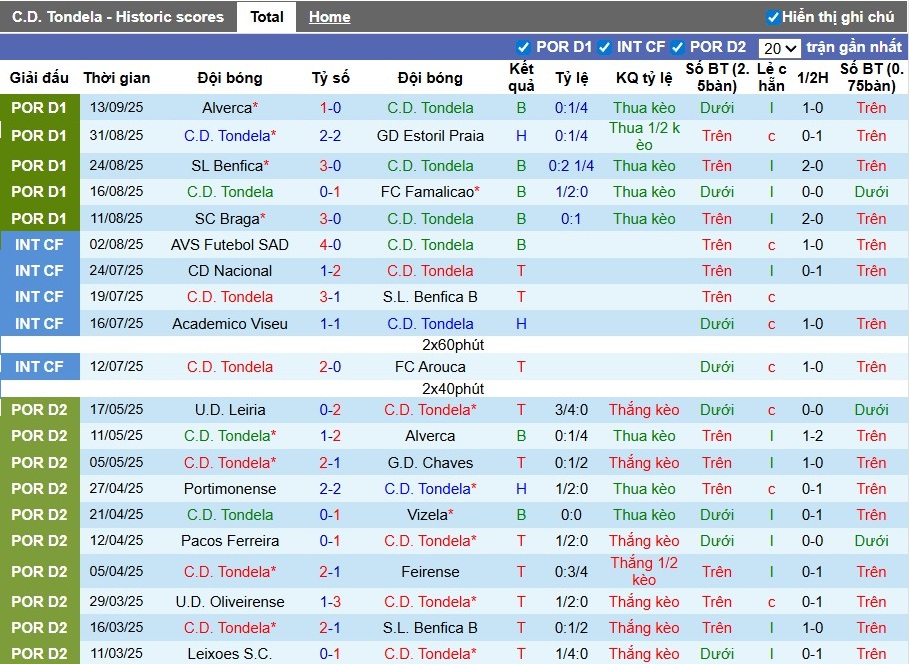Switch to the Home tab
Screen dimensions: 909x664
pyautogui.click(x=329, y=17)
